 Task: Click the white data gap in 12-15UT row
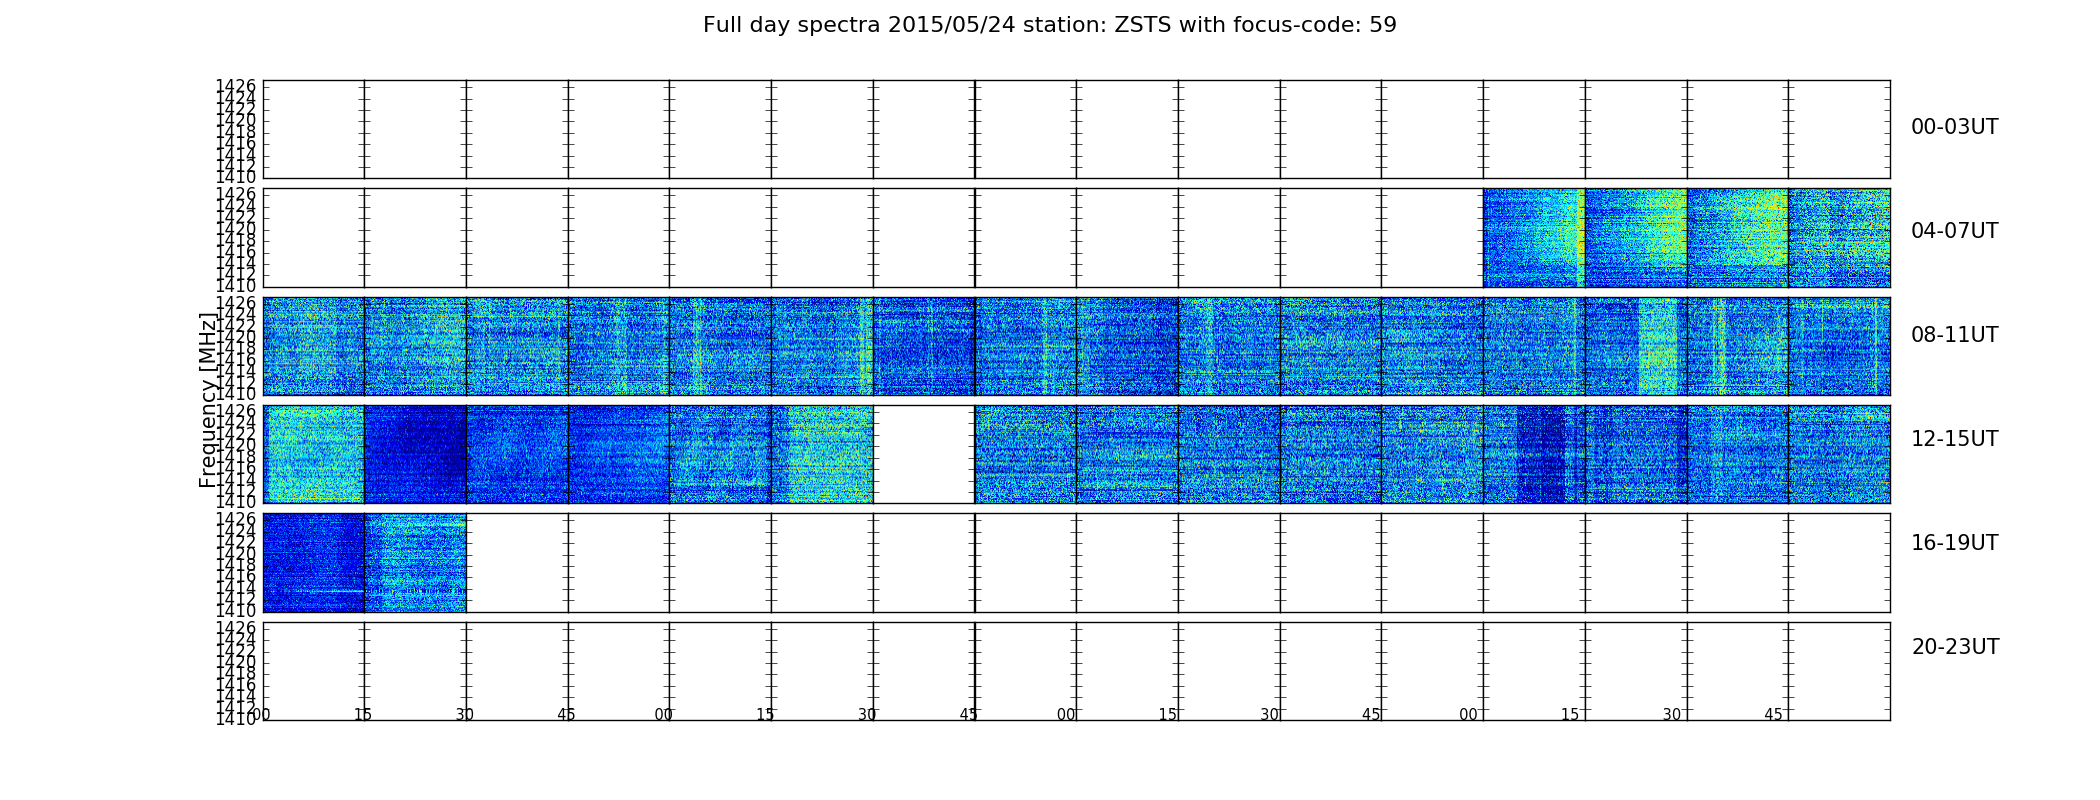pyautogui.click(x=924, y=454)
